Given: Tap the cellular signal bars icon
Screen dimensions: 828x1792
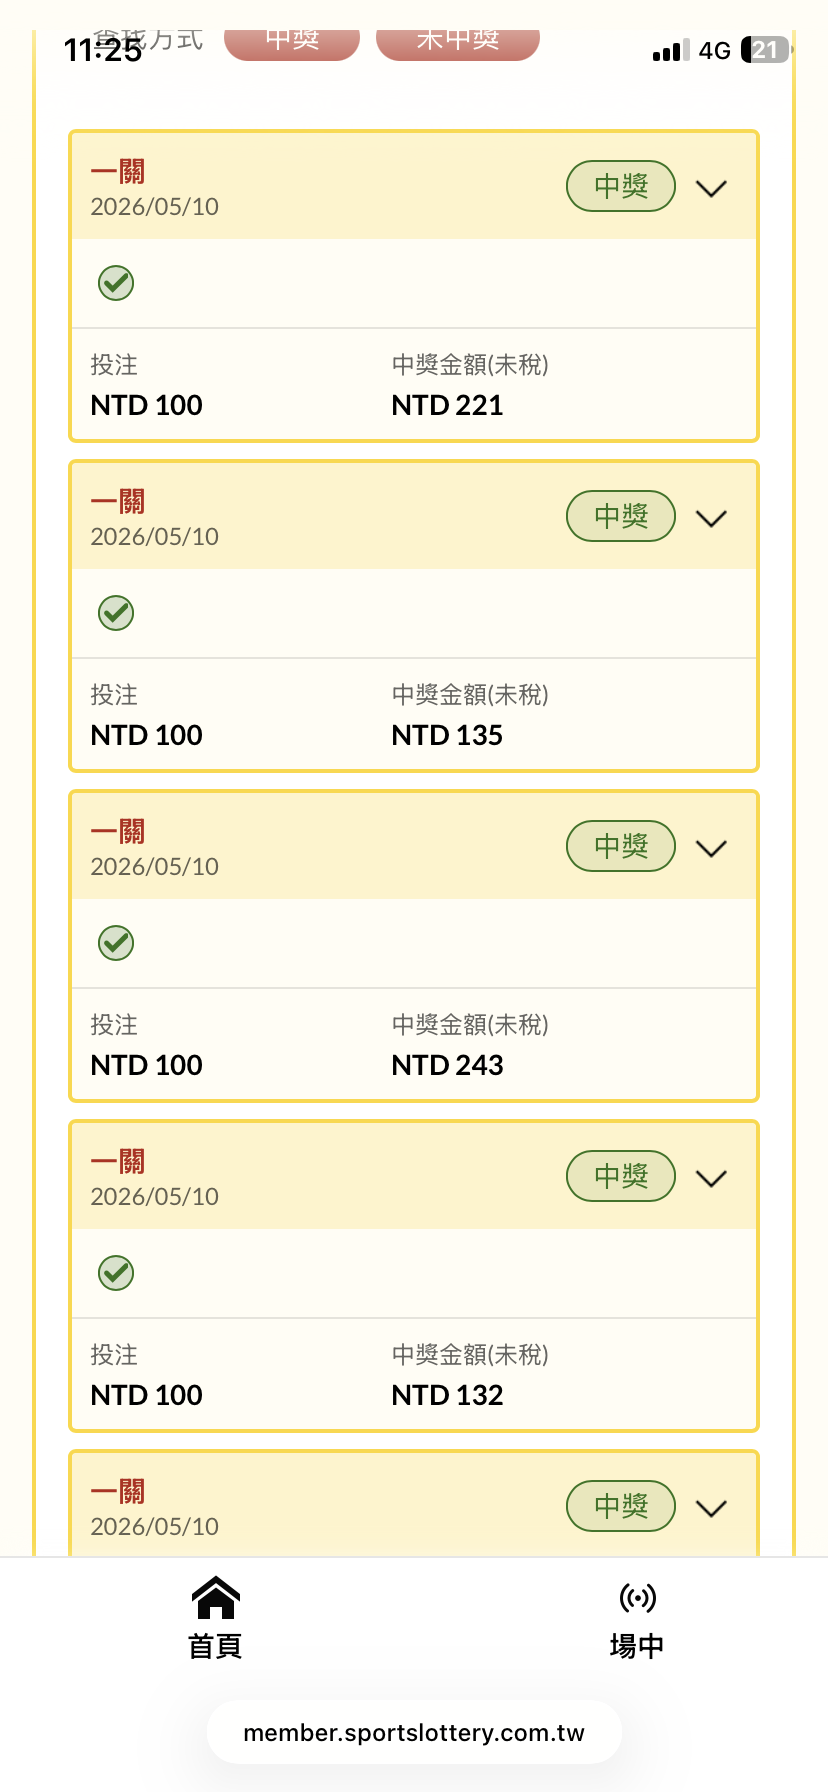Looking at the screenshot, I should (671, 51).
